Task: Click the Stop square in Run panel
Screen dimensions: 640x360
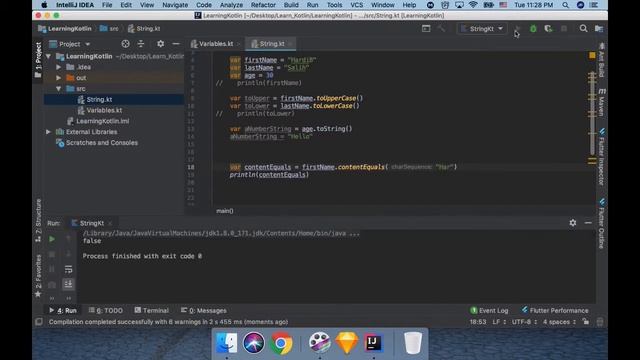Action: [x=52, y=254]
